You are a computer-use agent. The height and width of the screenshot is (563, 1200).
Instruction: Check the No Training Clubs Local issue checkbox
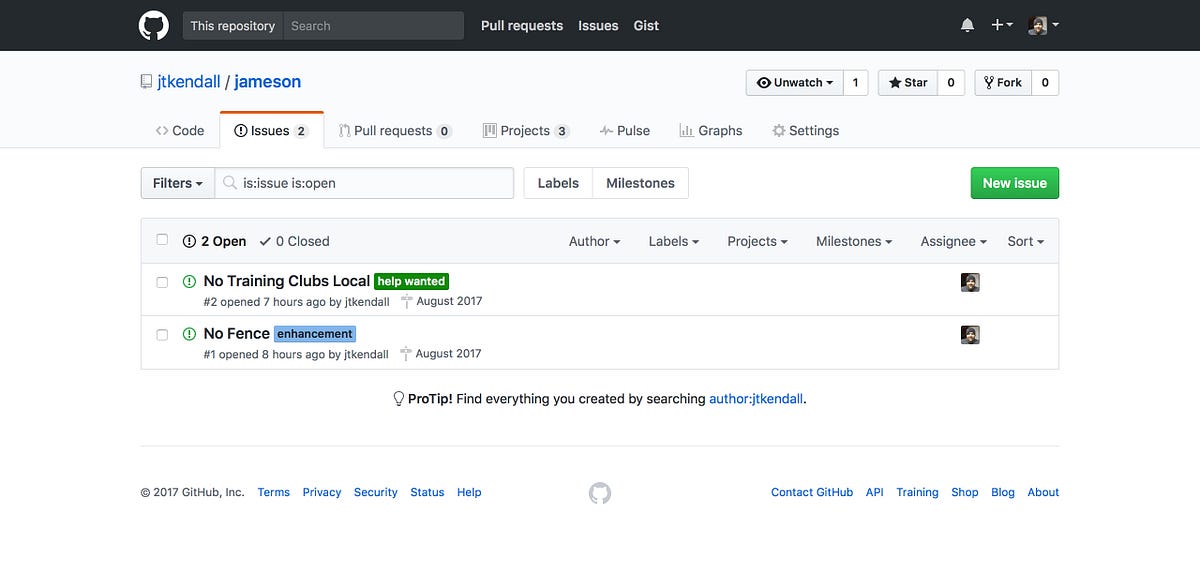(162, 282)
